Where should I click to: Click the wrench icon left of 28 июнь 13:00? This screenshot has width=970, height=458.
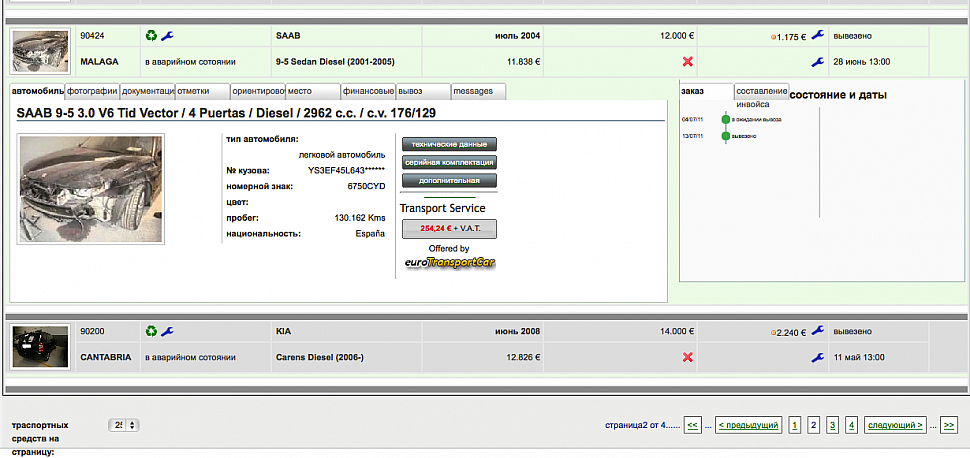(817, 62)
